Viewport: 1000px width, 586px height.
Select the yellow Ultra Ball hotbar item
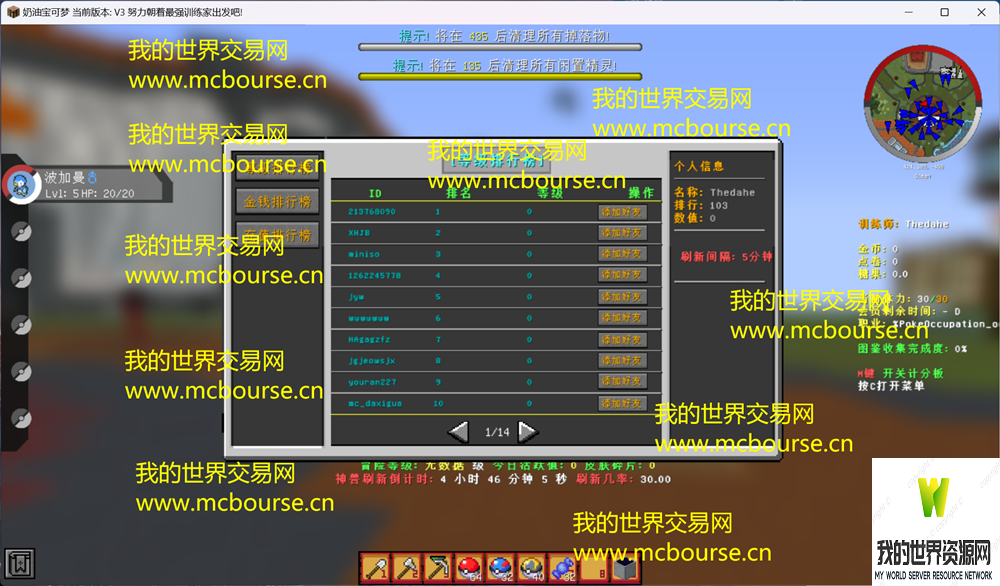pos(532,567)
